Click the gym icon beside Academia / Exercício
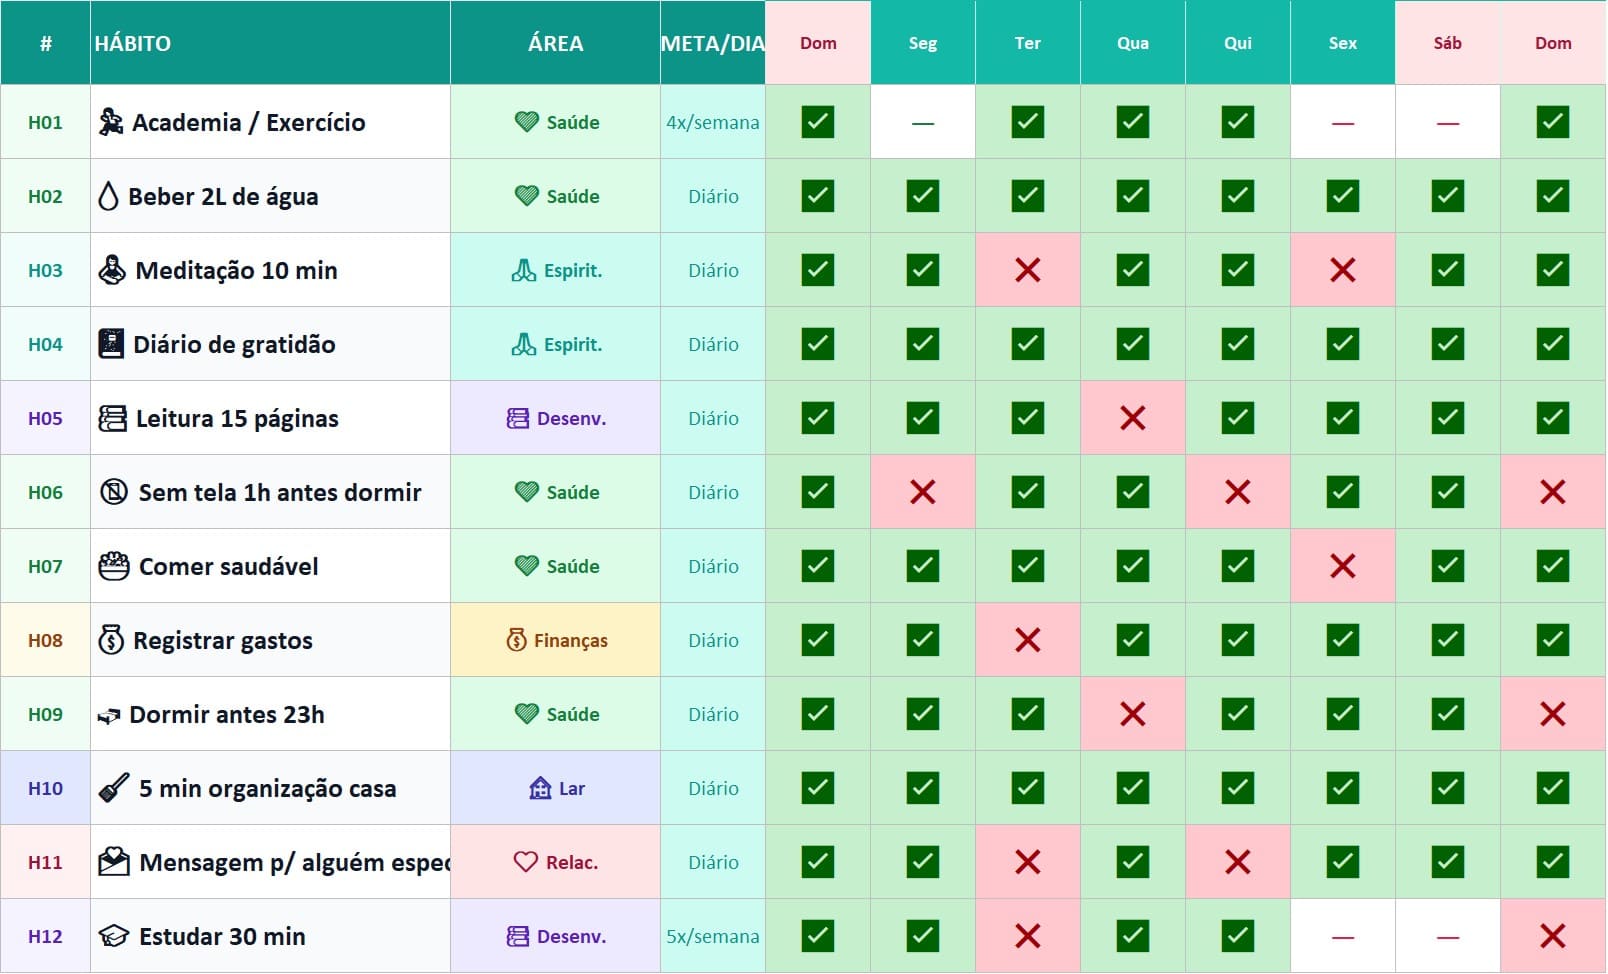Image resolution: width=1608 pixels, height=974 pixels. click(x=111, y=122)
